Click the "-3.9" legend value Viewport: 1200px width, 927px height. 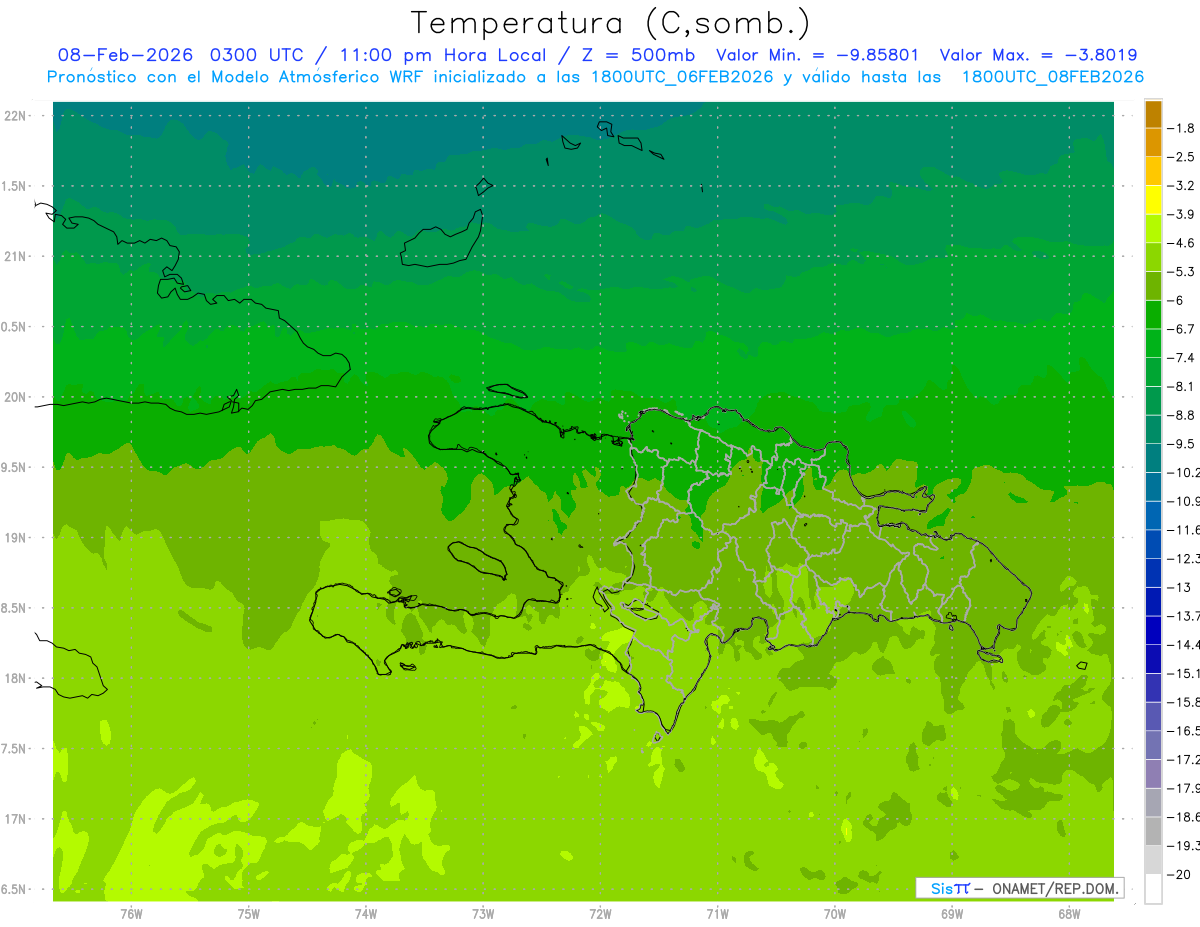pyautogui.click(x=1181, y=214)
